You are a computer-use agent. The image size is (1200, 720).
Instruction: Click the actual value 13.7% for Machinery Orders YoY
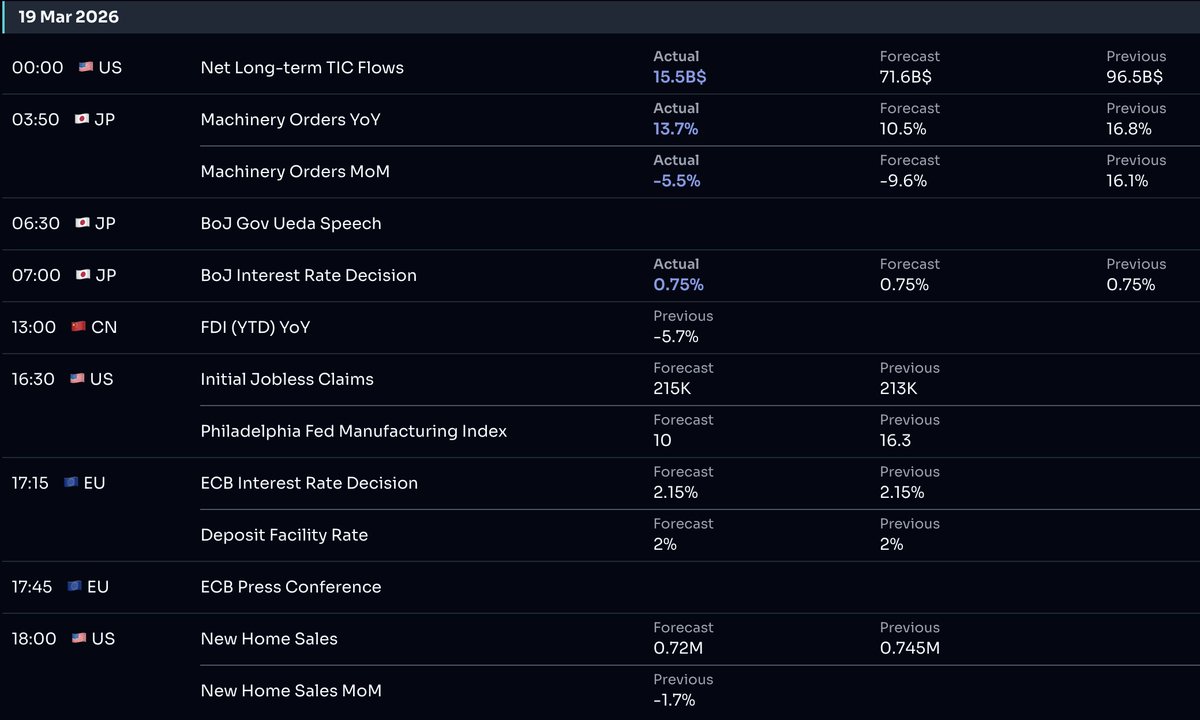click(x=676, y=128)
